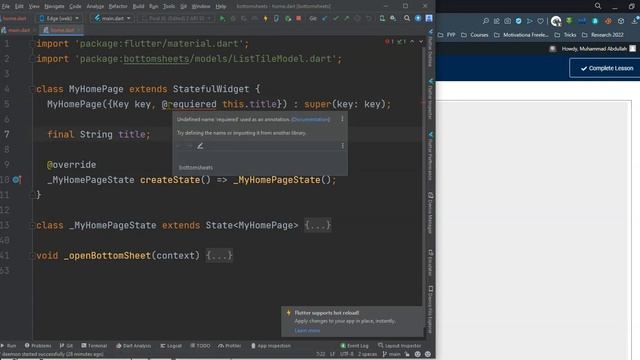640x360 pixels.
Task: Click Git push arrow icon
Action: point(347,18)
